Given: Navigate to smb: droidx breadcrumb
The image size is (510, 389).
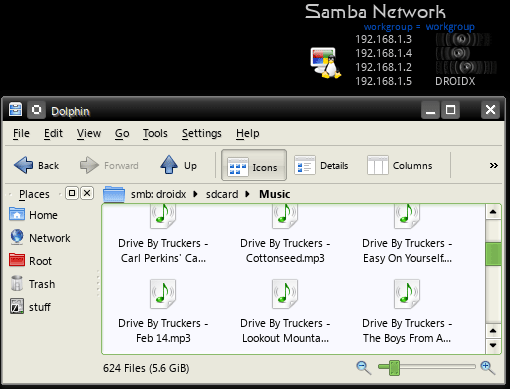Looking at the screenshot, I should (x=158, y=194).
